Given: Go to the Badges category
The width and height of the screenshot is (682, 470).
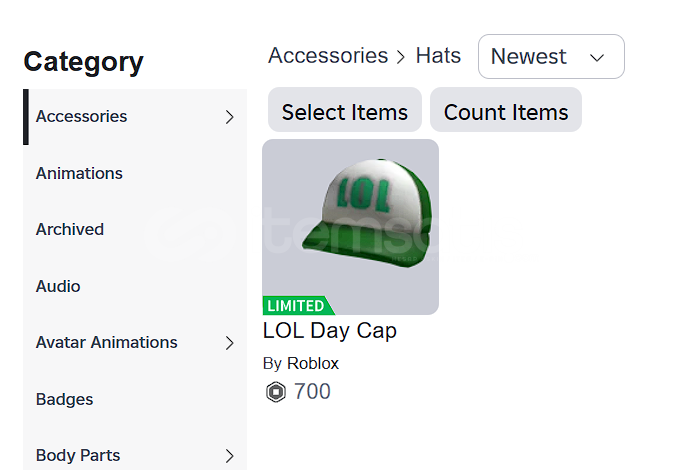Looking at the screenshot, I should click(x=64, y=399).
